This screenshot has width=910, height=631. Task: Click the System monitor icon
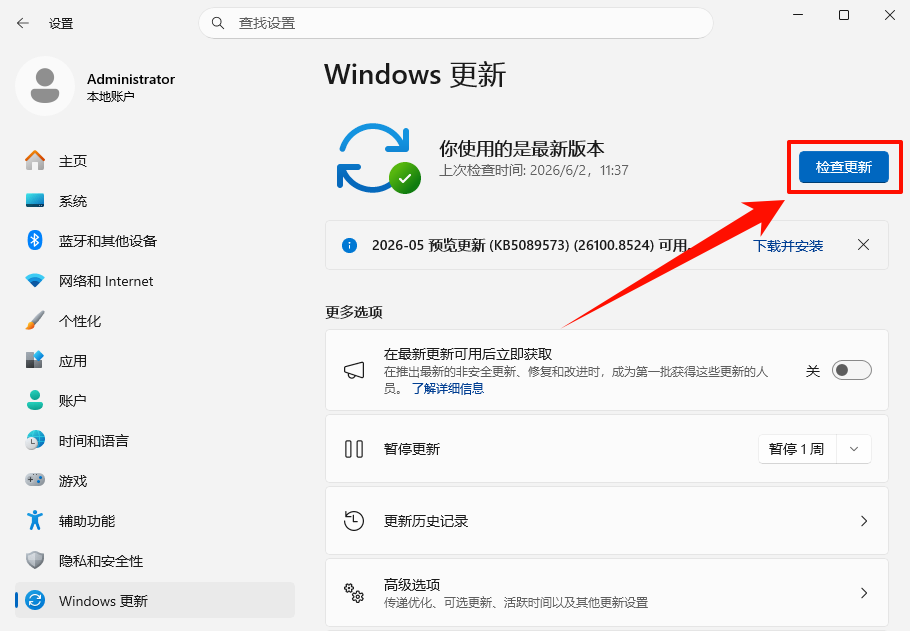[35, 200]
